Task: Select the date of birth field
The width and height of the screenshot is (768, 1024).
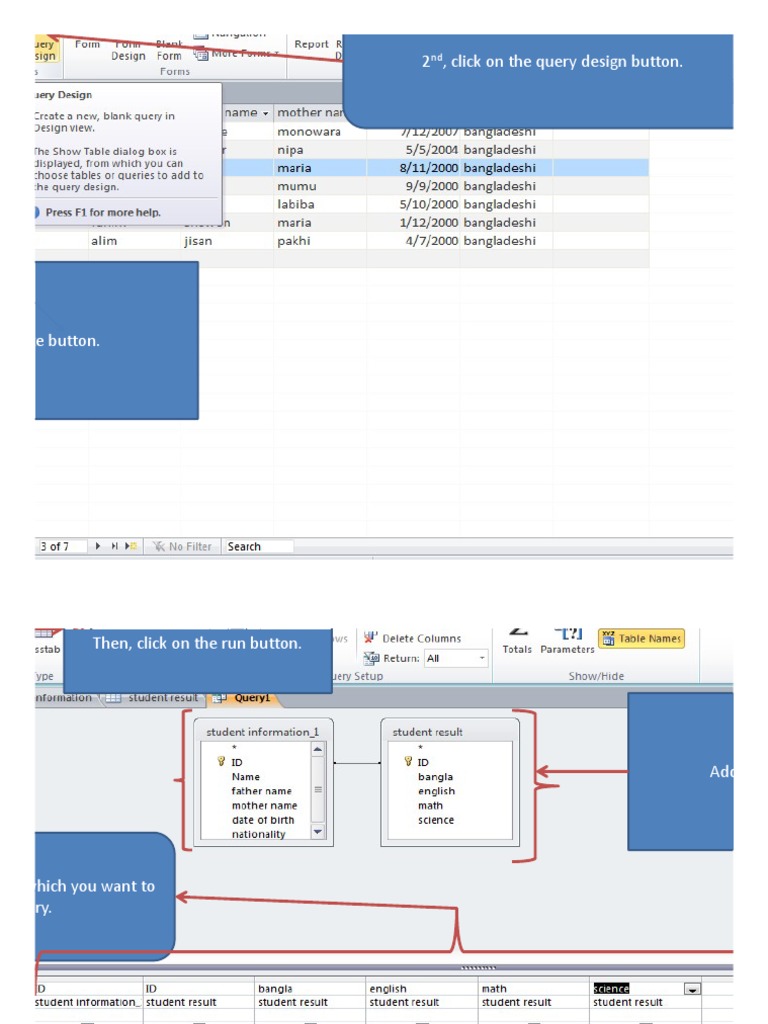Action: click(x=263, y=820)
